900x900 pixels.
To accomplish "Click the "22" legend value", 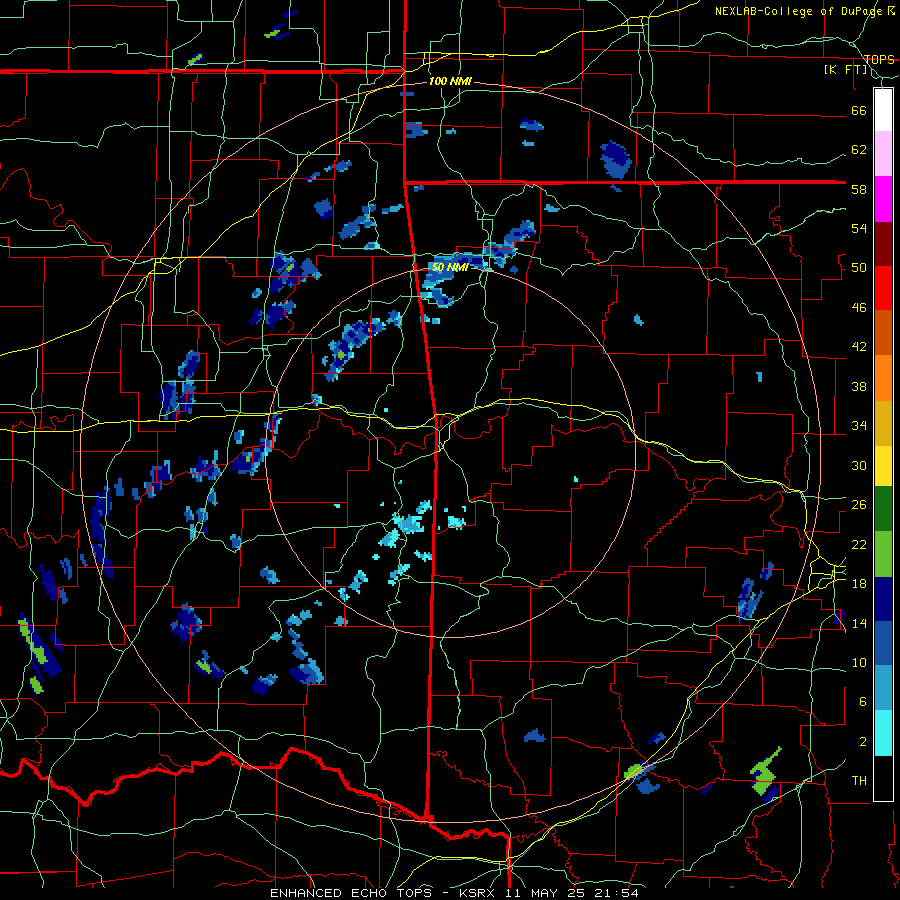I will [x=859, y=544].
